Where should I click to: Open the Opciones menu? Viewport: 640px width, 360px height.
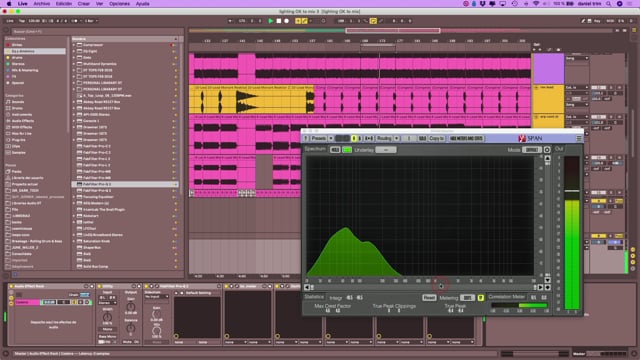tap(119, 4)
